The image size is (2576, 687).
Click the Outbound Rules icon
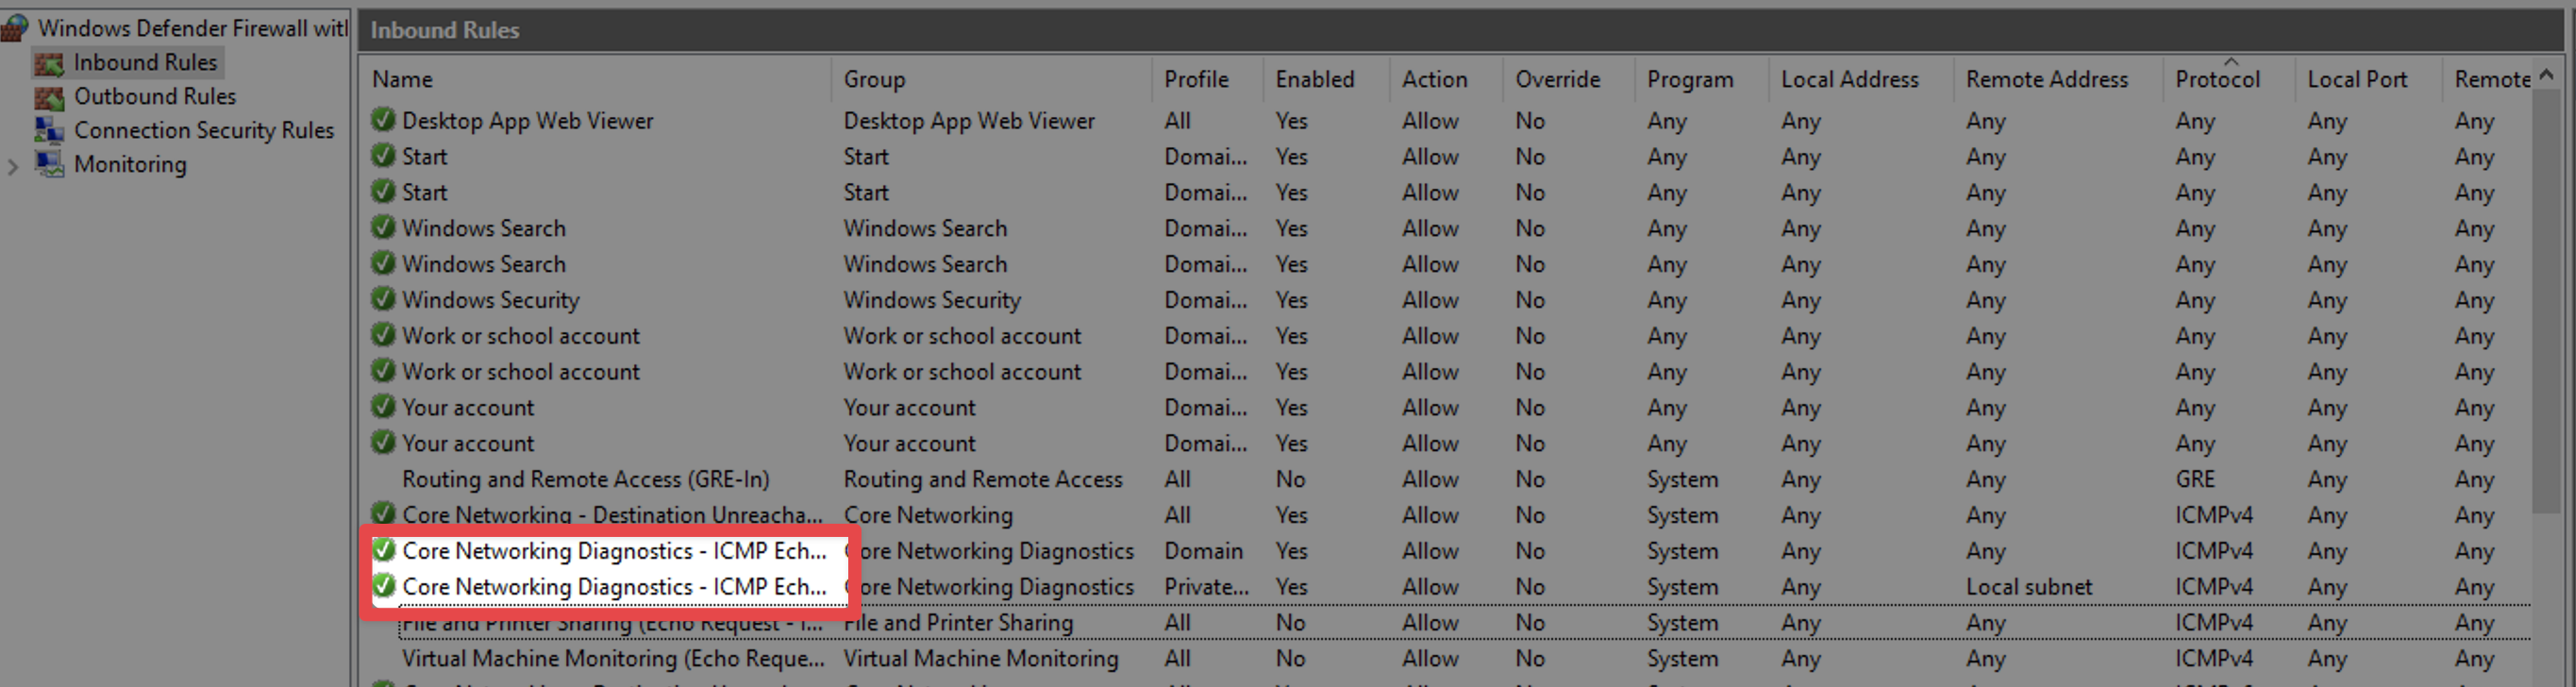pos(49,97)
